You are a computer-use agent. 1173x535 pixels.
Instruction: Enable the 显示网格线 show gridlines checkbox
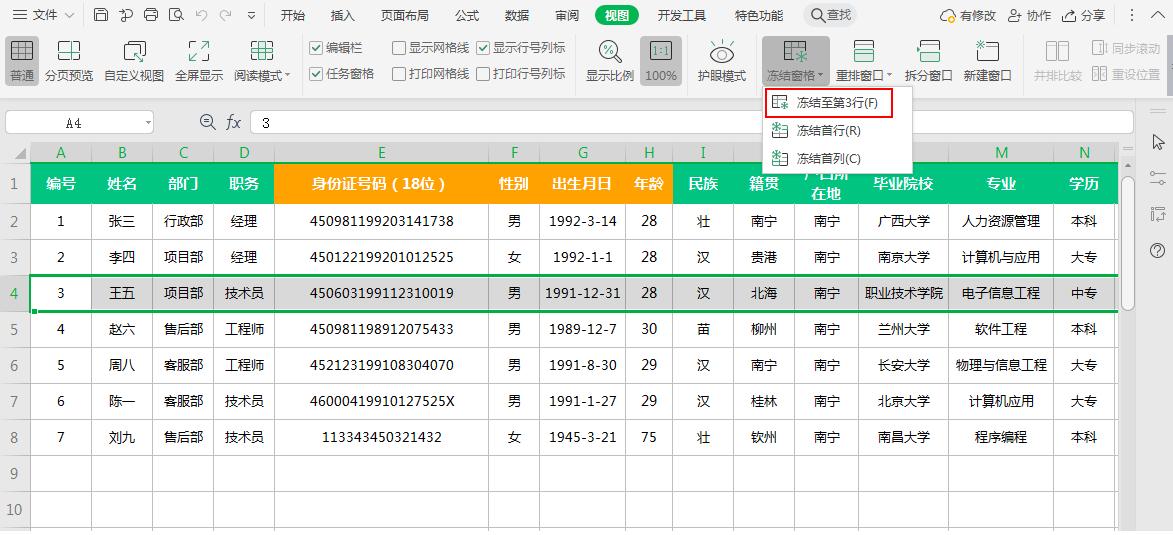(x=399, y=48)
